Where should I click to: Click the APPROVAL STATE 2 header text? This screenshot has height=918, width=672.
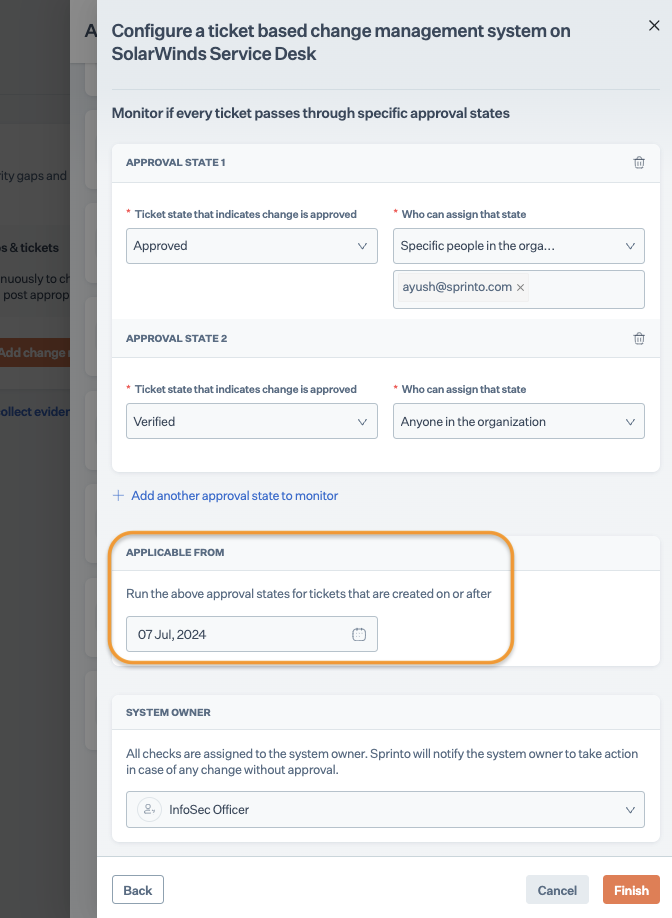176,338
